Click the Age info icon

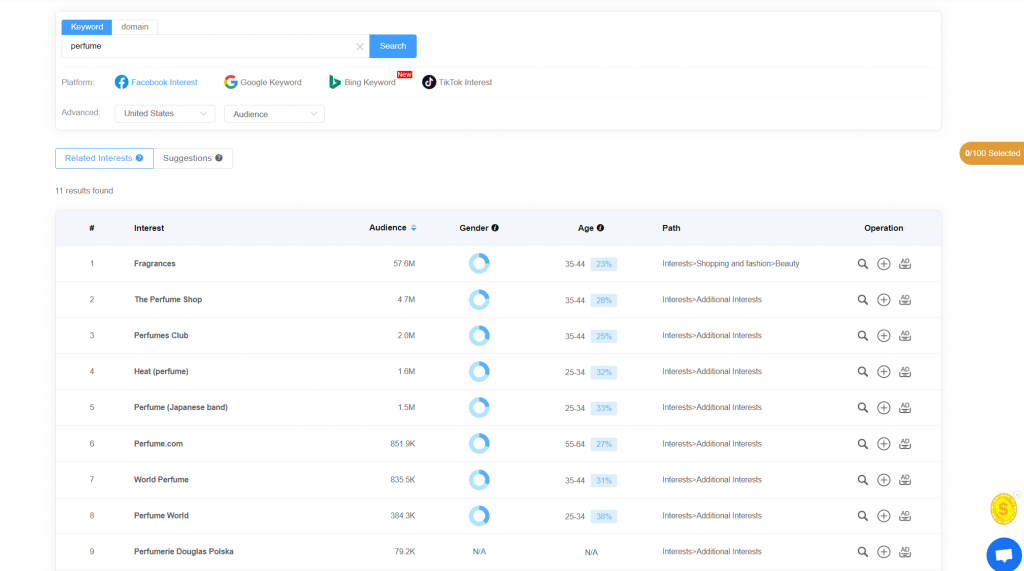[x=600, y=228]
